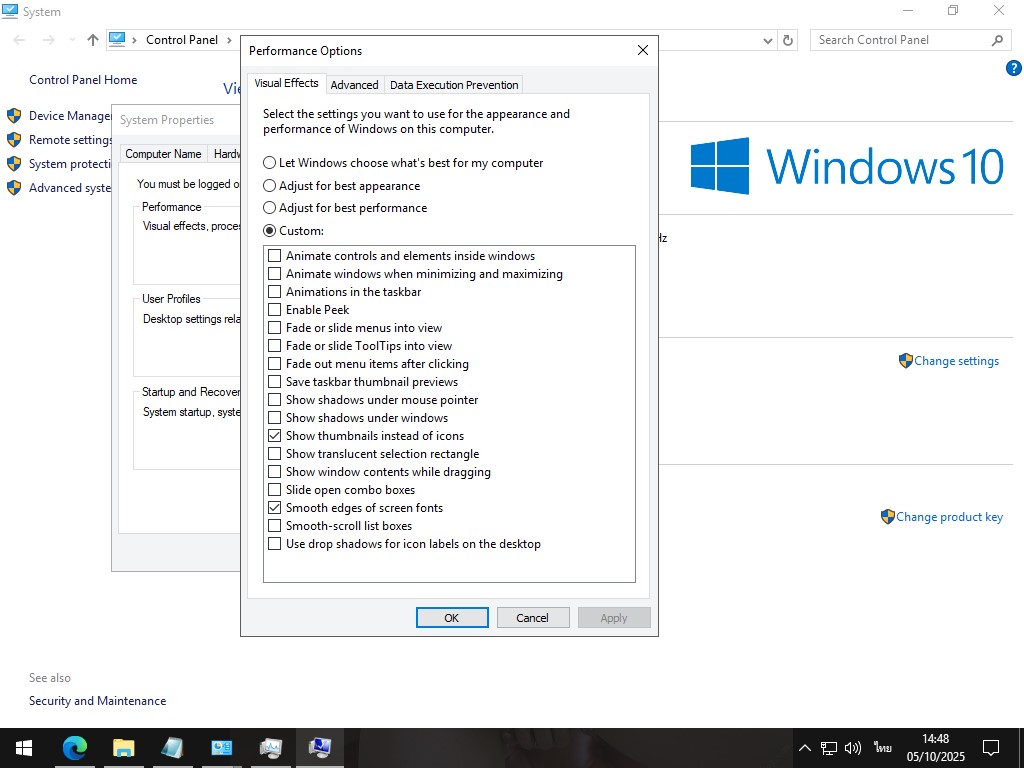
Task: Switch to Data Execution Prevention tab
Action: (454, 85)
